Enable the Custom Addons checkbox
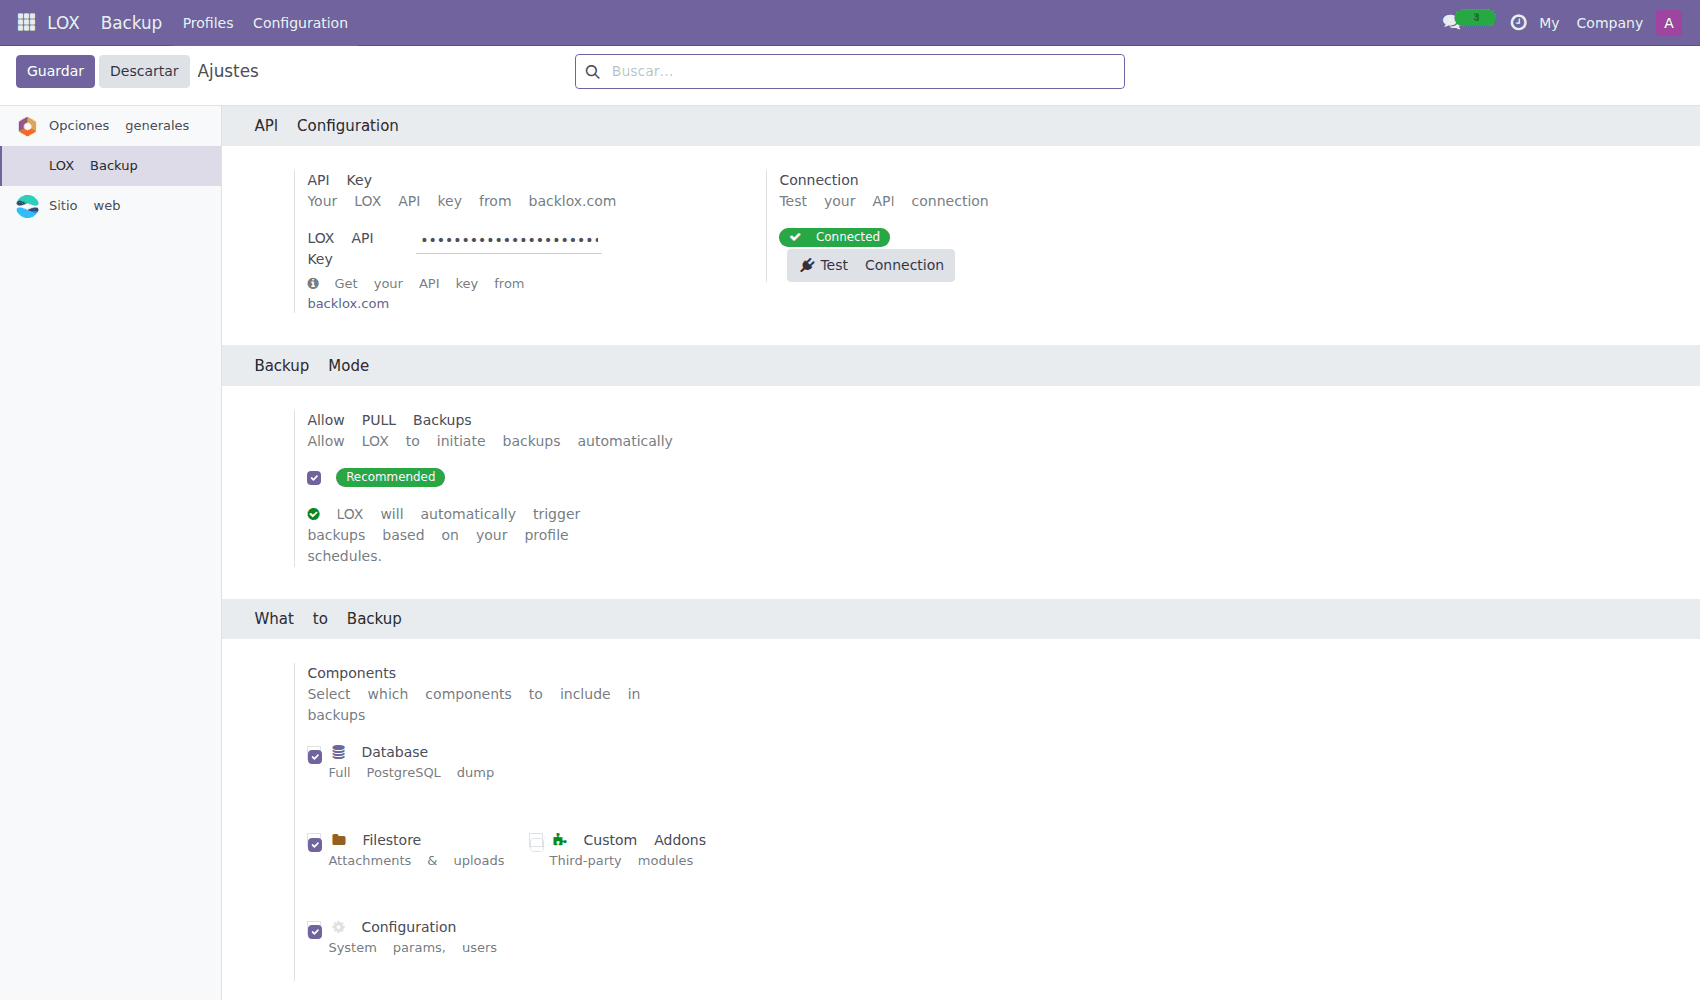This screenshot has width=1700, height=1000. pos(537,841)
